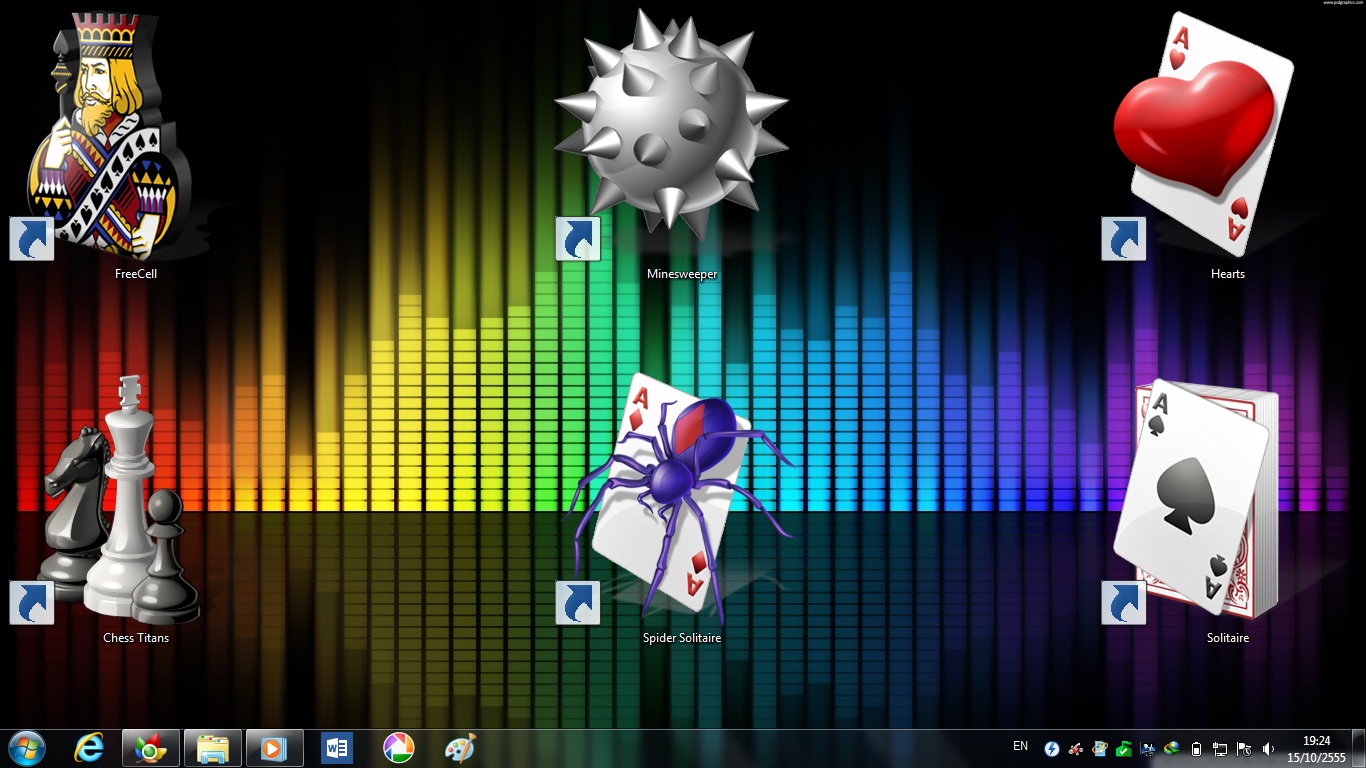The width and height of the screenshot is (1366, 768).
Task: Launch Internet Explorer from the taskbar
Action: 90,748
